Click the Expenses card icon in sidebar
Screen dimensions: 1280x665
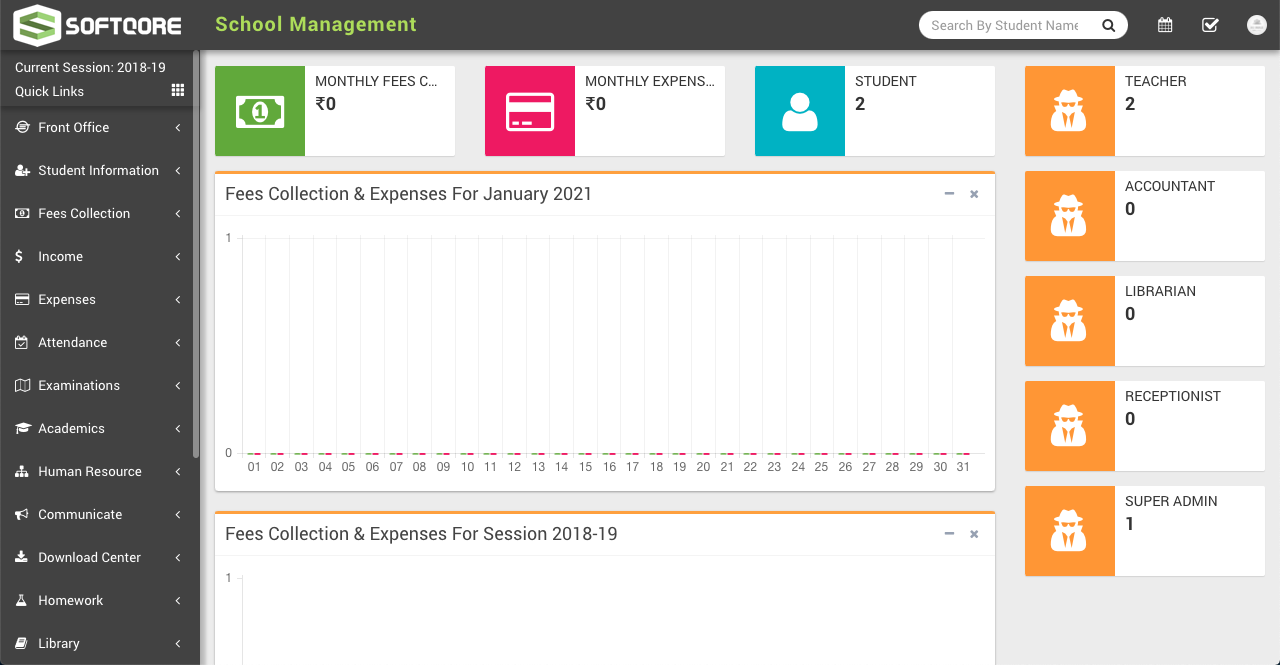tap(22, 299)
